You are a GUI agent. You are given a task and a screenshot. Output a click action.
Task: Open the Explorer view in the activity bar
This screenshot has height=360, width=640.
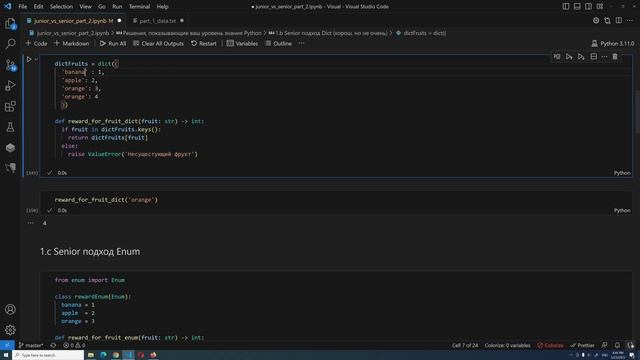[x=10, y=24]
